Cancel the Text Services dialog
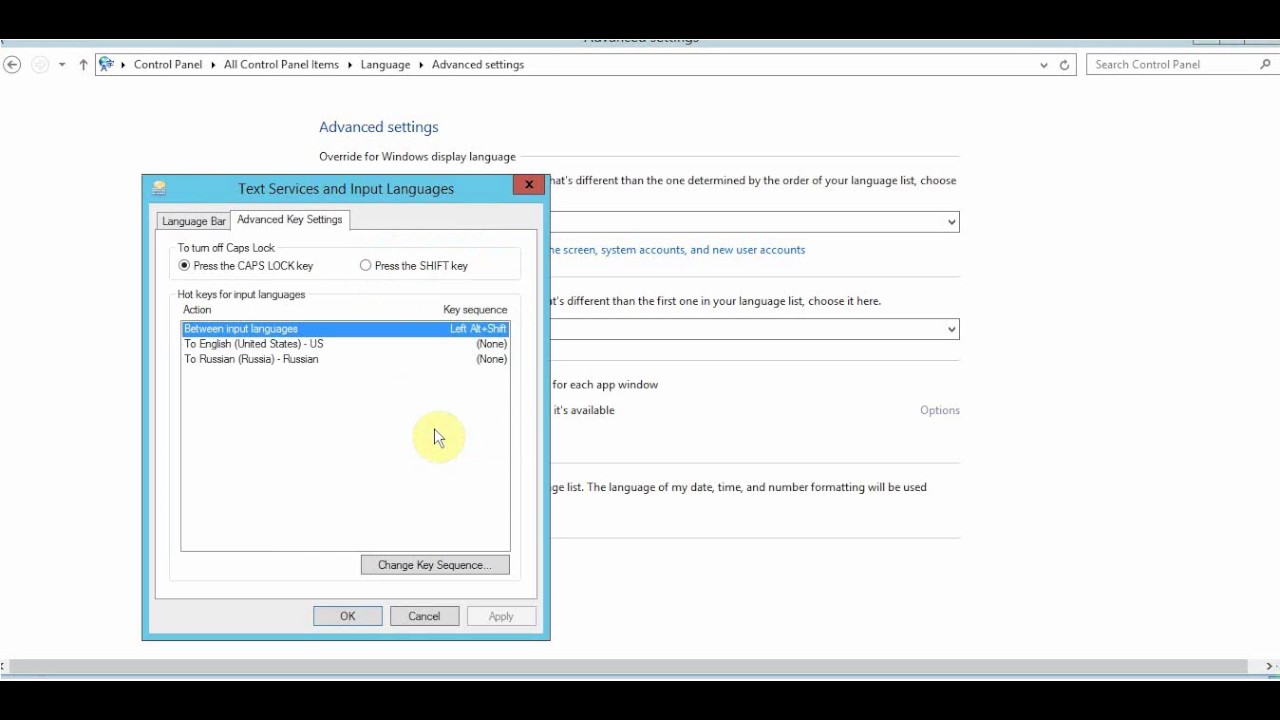 coord(424,616)
